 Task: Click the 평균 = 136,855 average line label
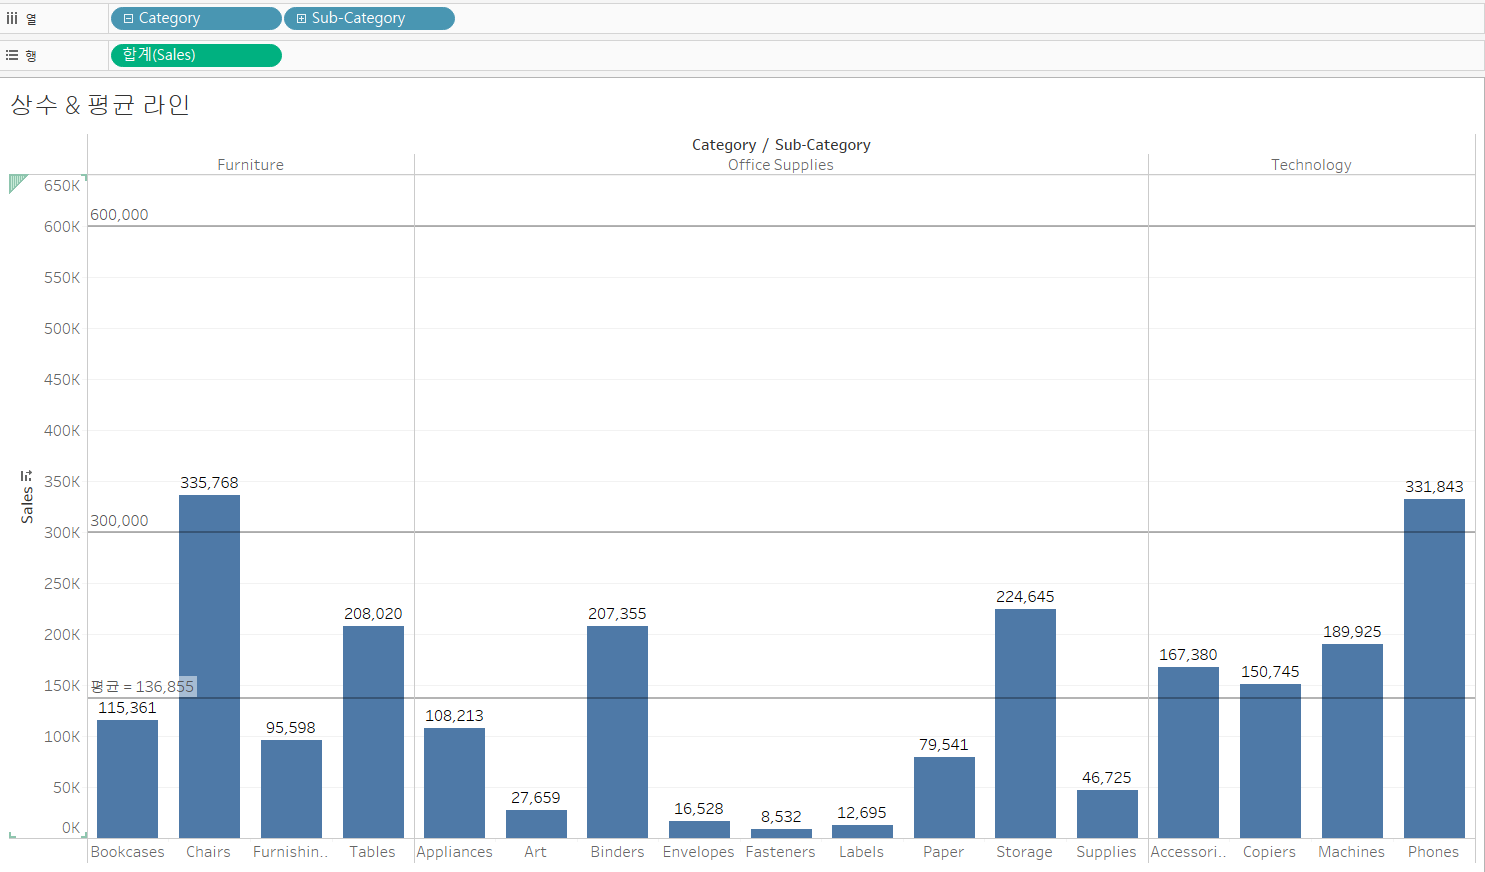(142, 687)
